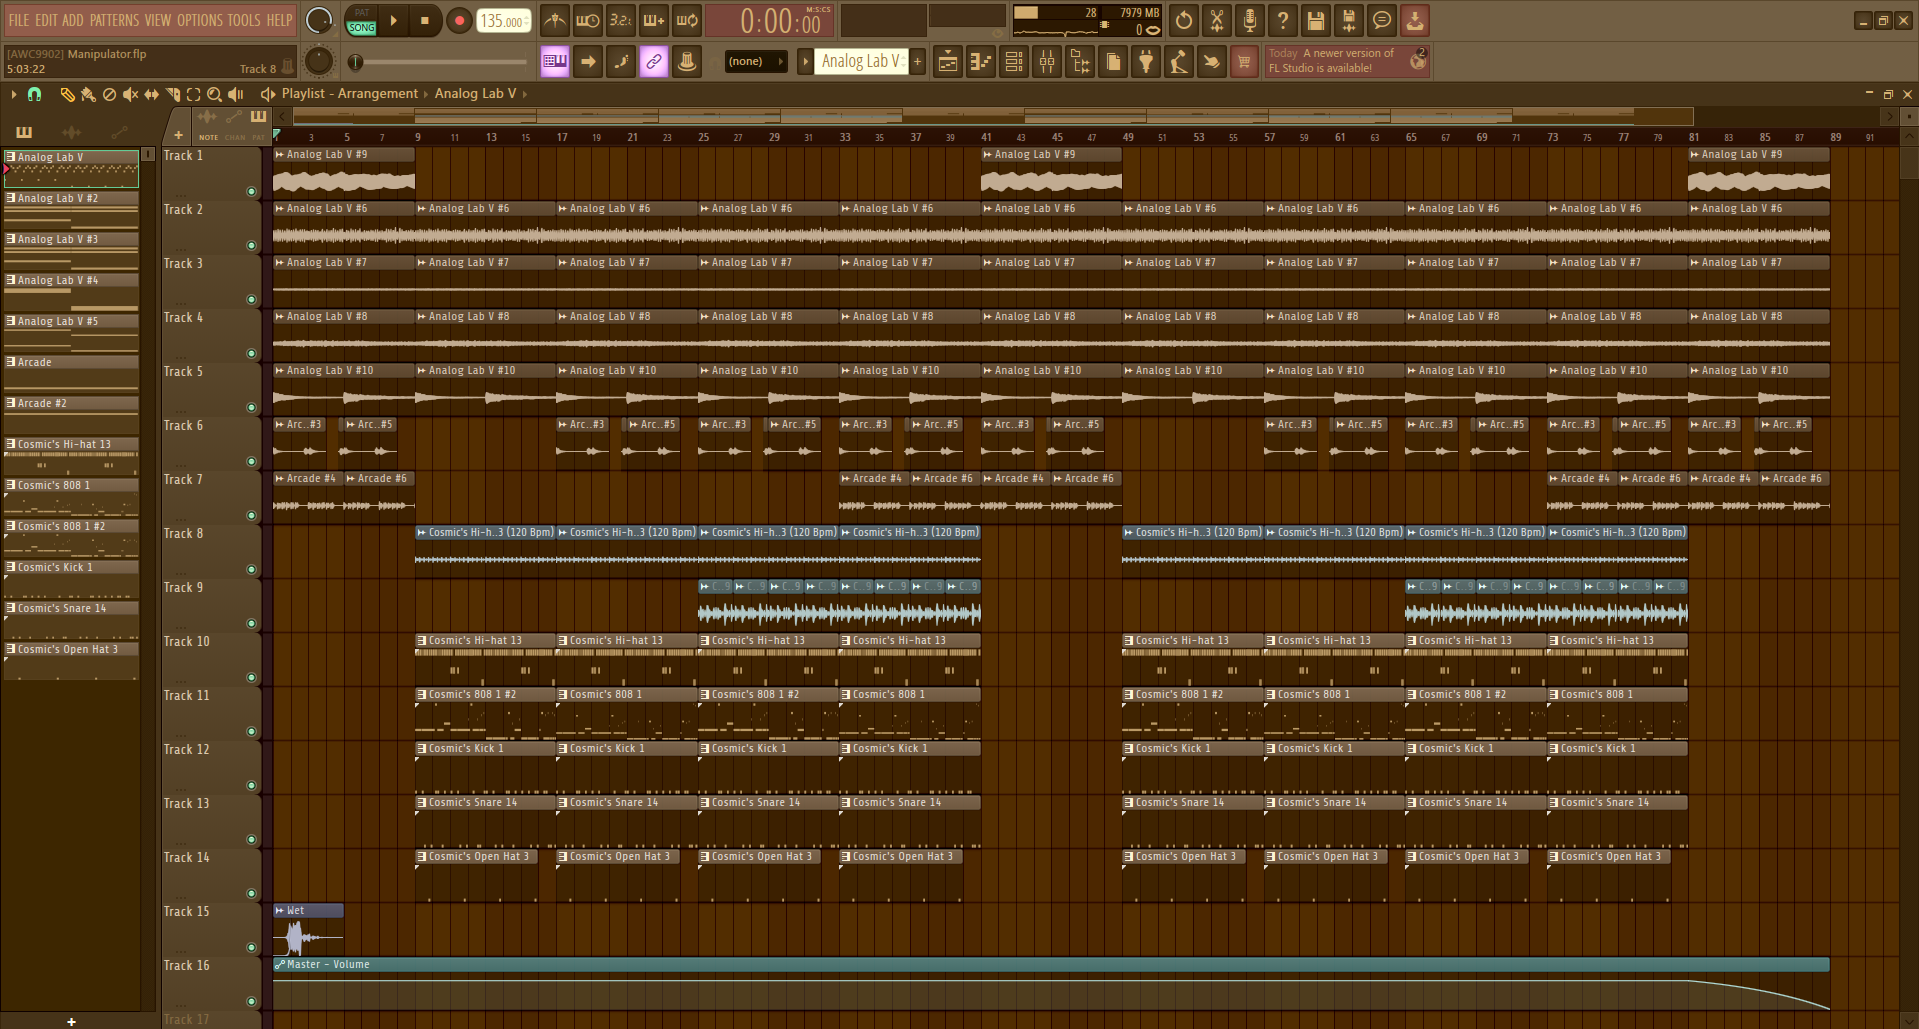Open help question mark icon
The image size is (1919, 1029).
pos(1283,20)
